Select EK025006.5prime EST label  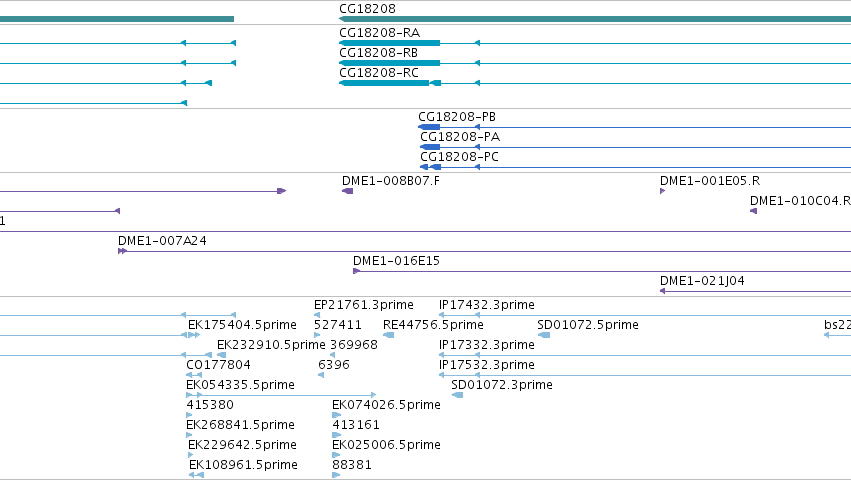[x=386, y=445]
